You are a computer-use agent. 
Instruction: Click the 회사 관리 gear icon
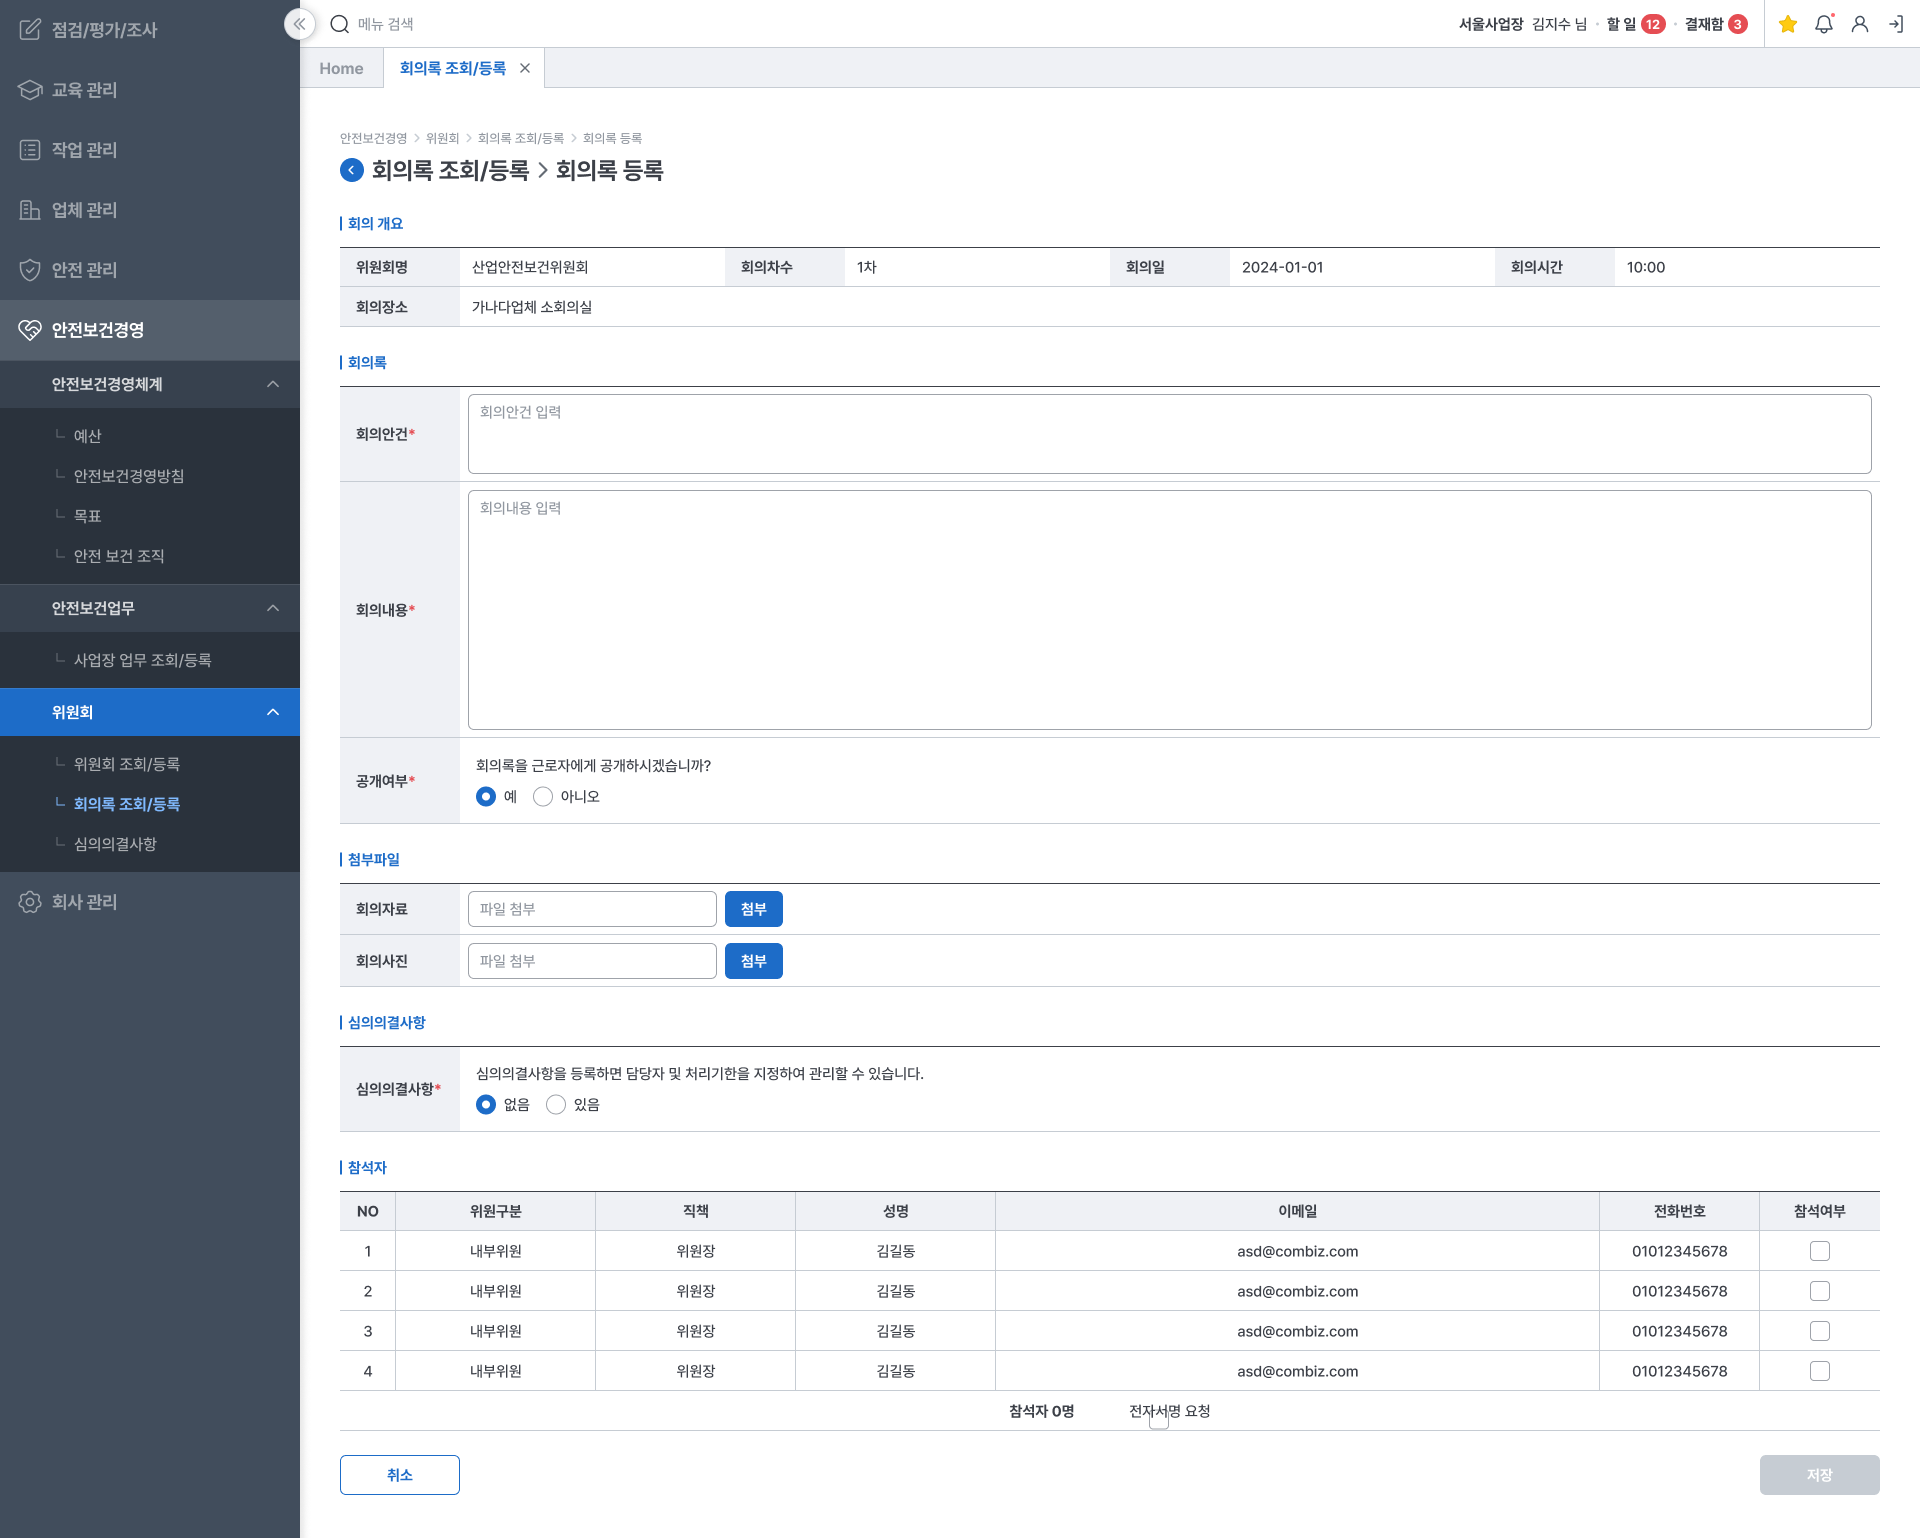(x=30, y=902)
